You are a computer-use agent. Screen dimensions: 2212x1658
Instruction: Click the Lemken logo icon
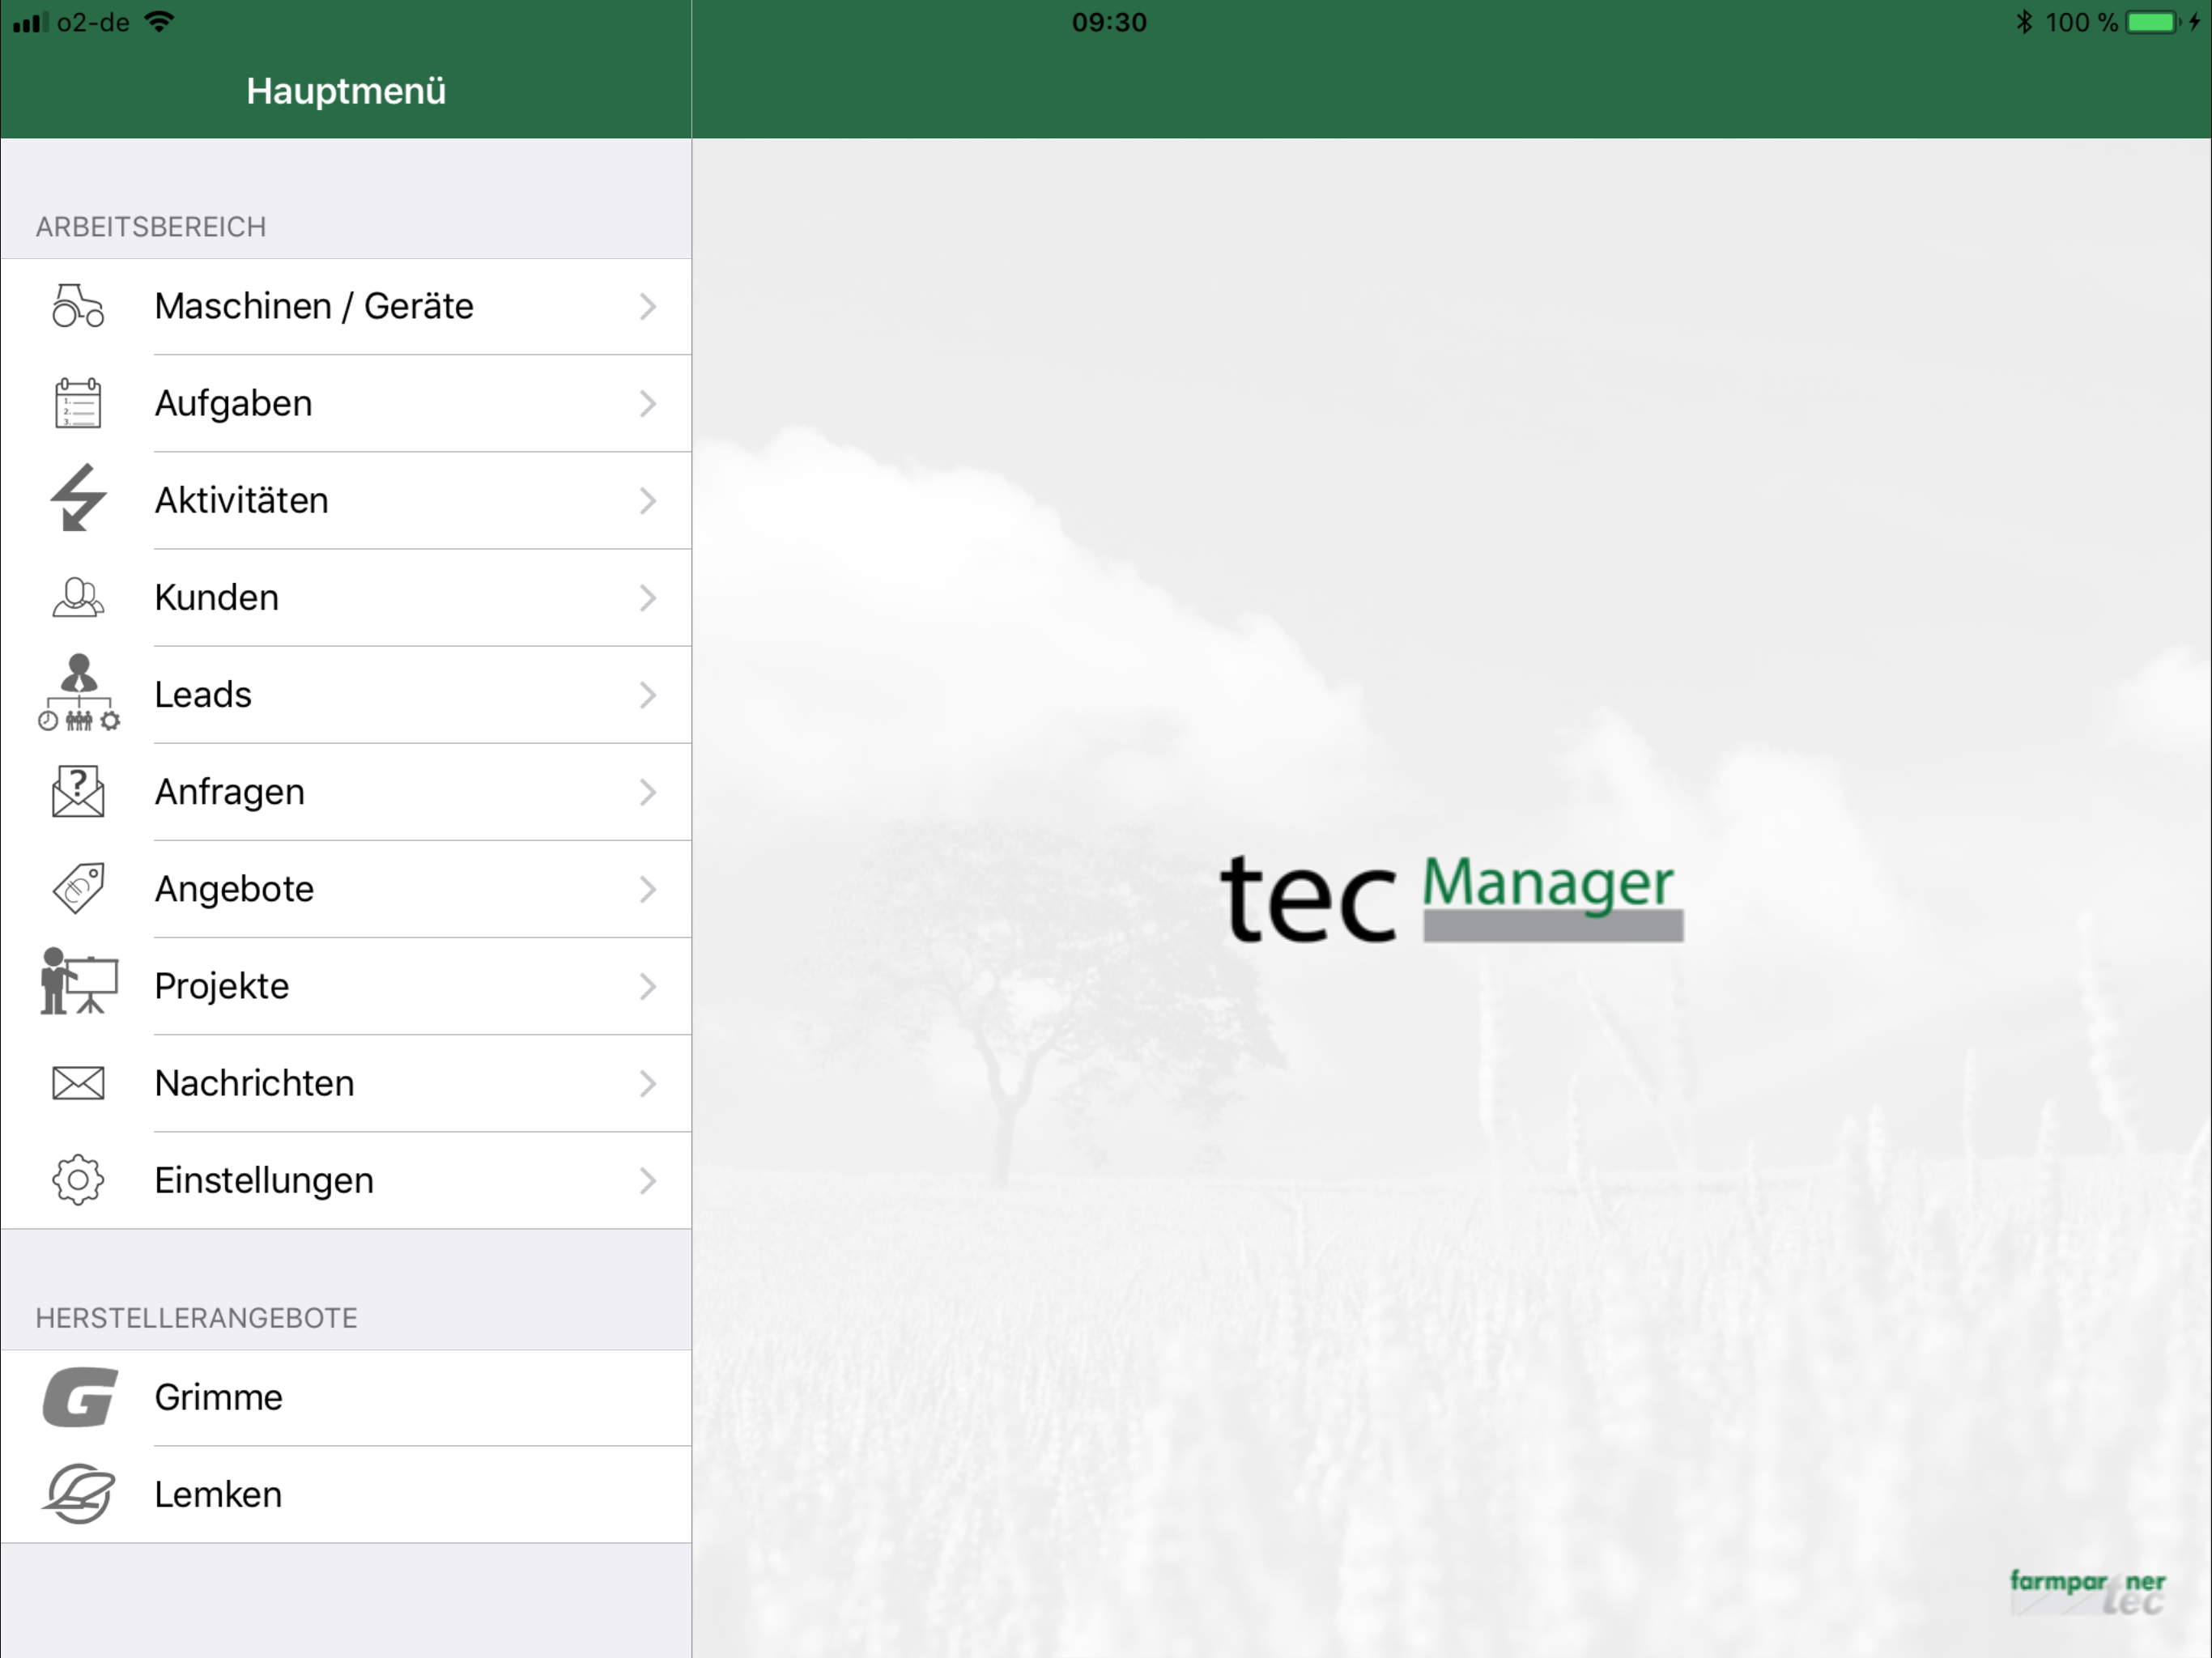(79, 1494)
